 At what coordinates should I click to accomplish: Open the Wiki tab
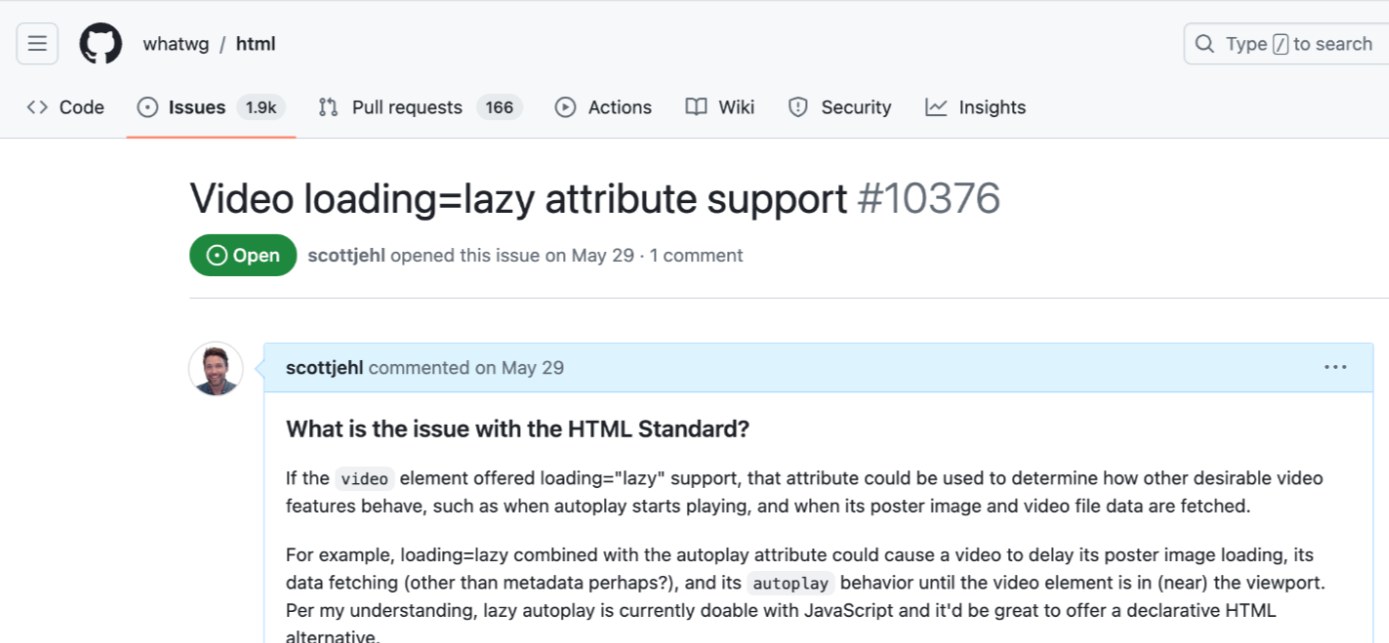click(x=720, y=107)
